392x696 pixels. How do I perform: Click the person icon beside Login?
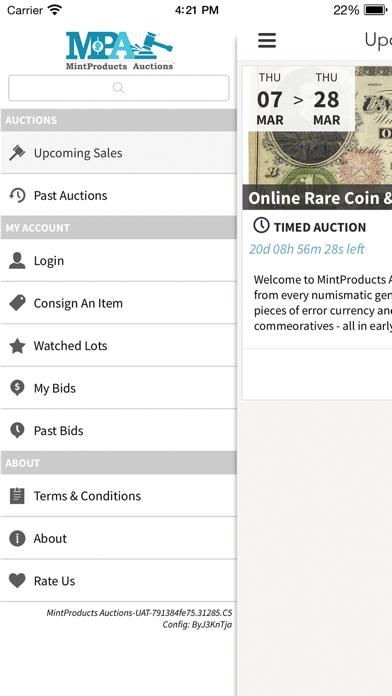point(17,261)
